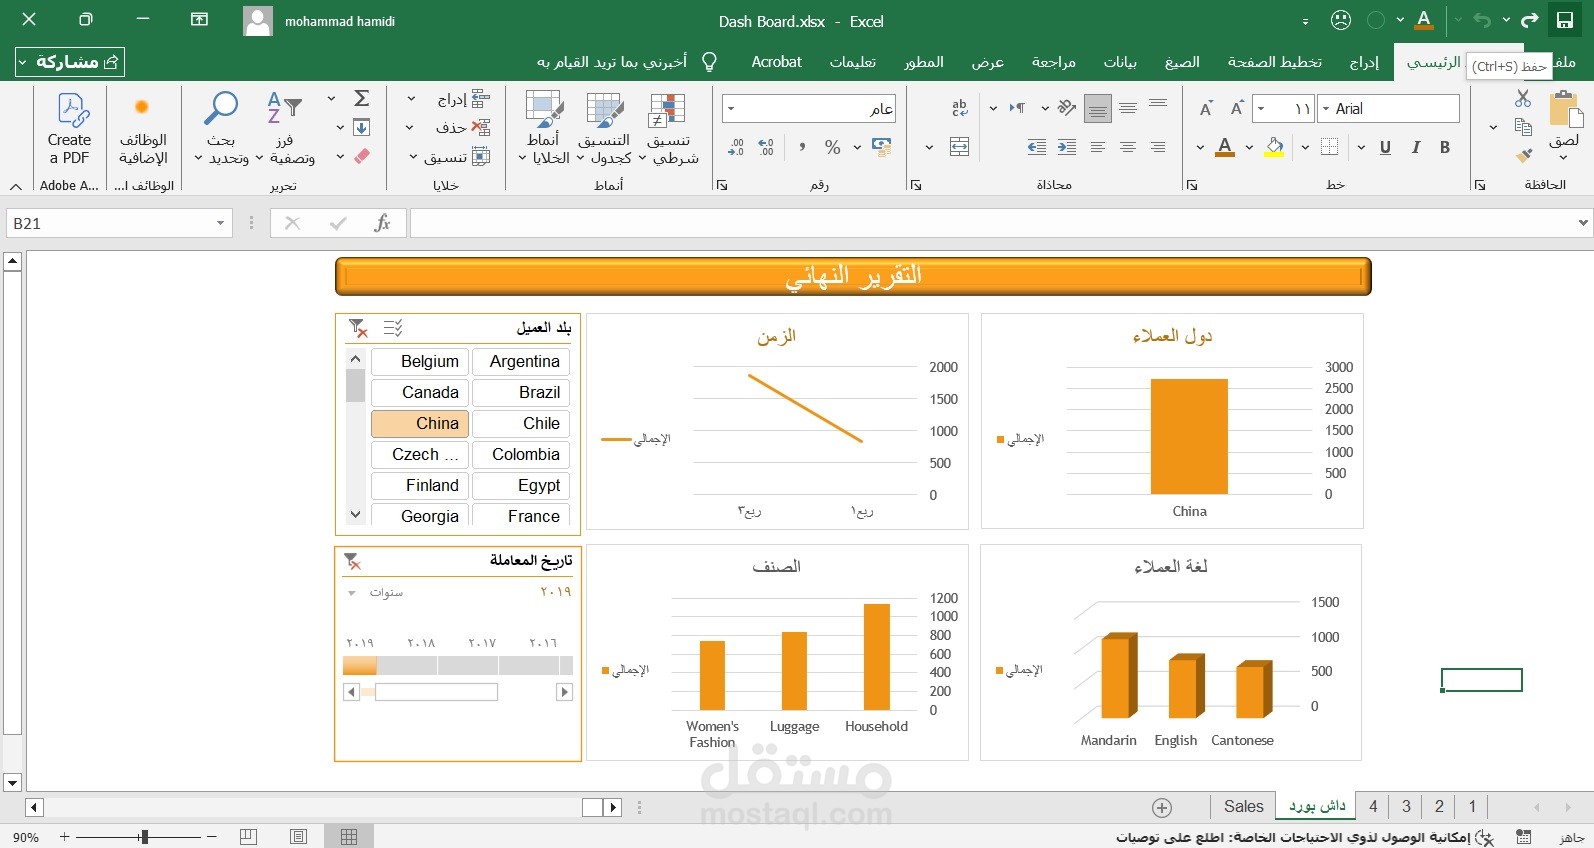Collapse the ribbon with chevron
The width and height of the screenshot is (1594, 848).
point(16,186)
